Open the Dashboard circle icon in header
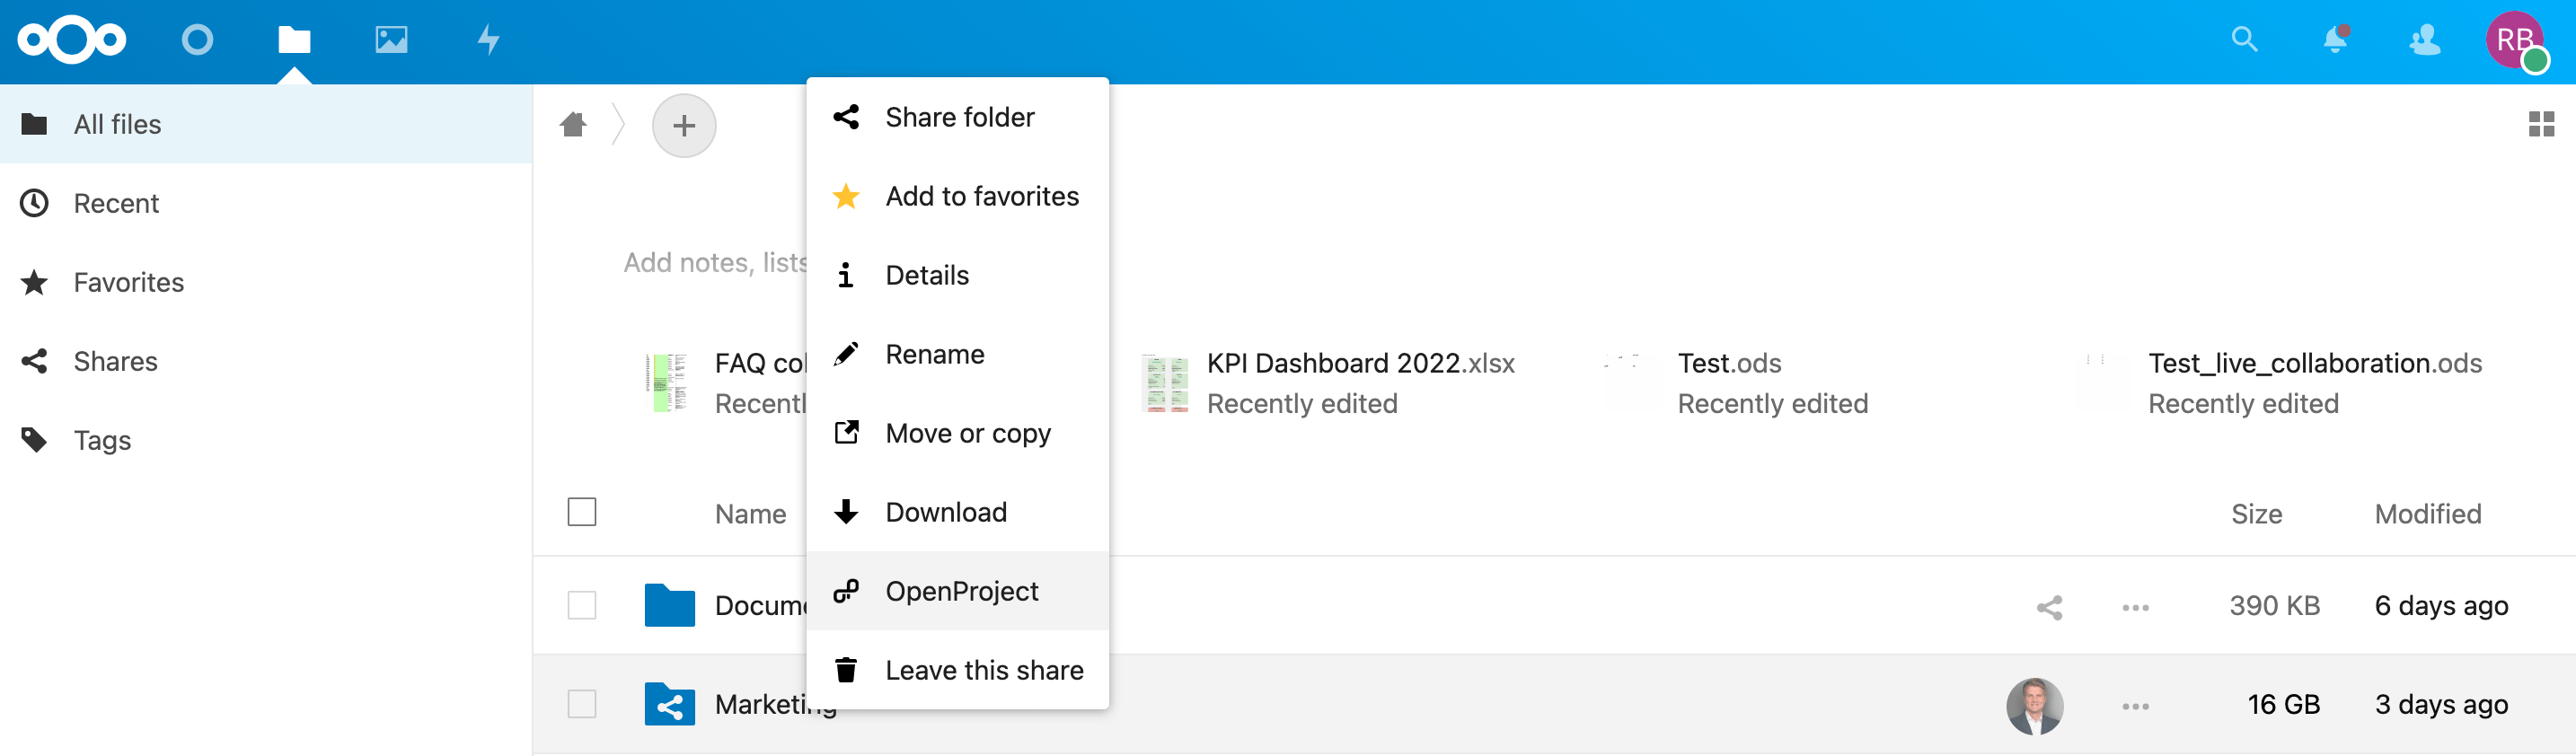This screenshot has width=2576, height=756. 197,40
